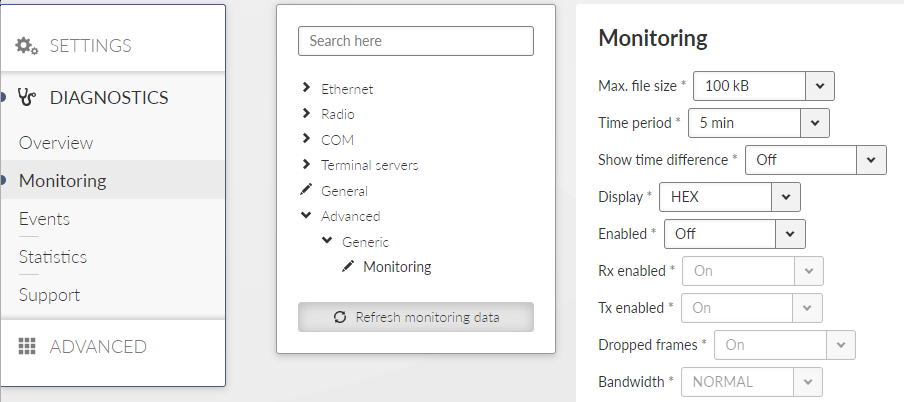The width and height of the screenshot is (904, 402).
Task: Open the Enabled Off dropdown
Action: pos(734,234)
